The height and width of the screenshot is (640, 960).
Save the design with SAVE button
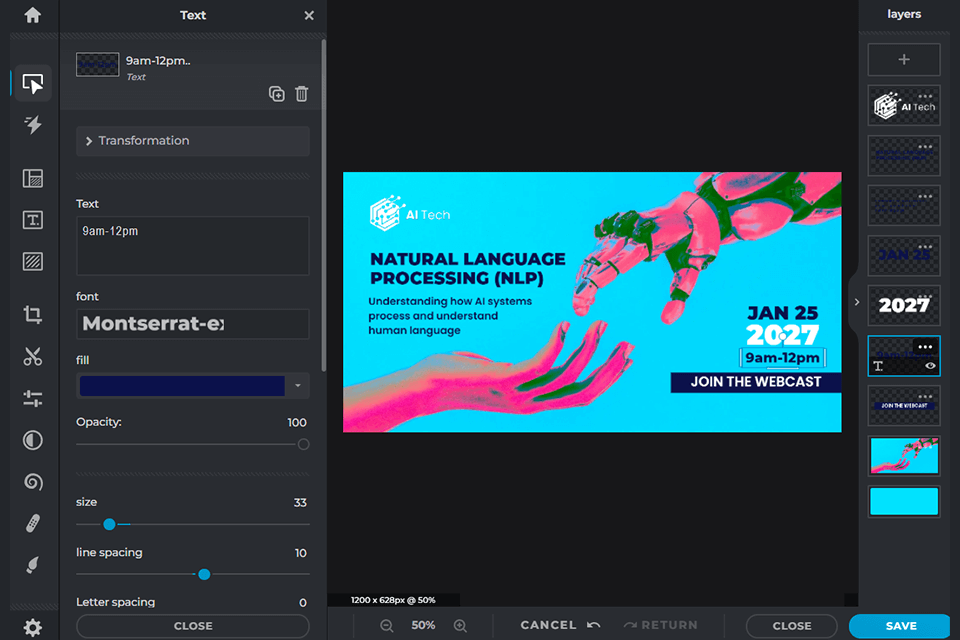[x=901, y=626]
